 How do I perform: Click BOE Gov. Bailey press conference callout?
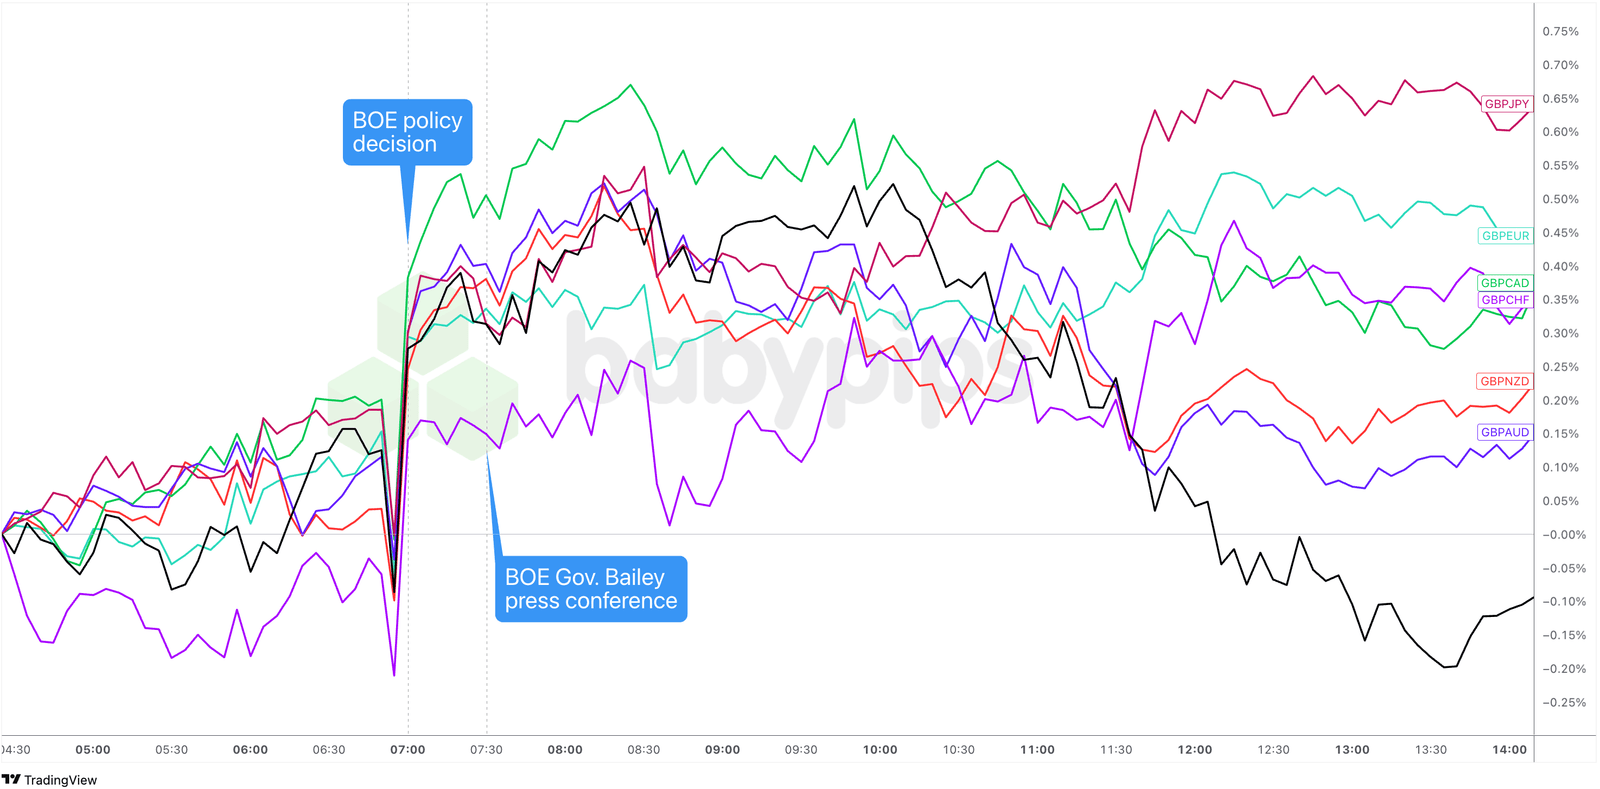(591, 589)
